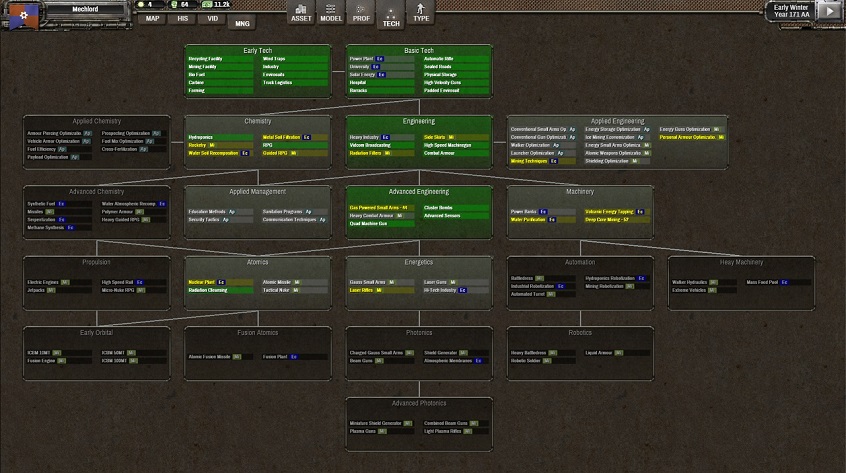The width and height of the screenshot is (846, 473).
Task: Select the Engineering tech group header
Action: (419, 121)
